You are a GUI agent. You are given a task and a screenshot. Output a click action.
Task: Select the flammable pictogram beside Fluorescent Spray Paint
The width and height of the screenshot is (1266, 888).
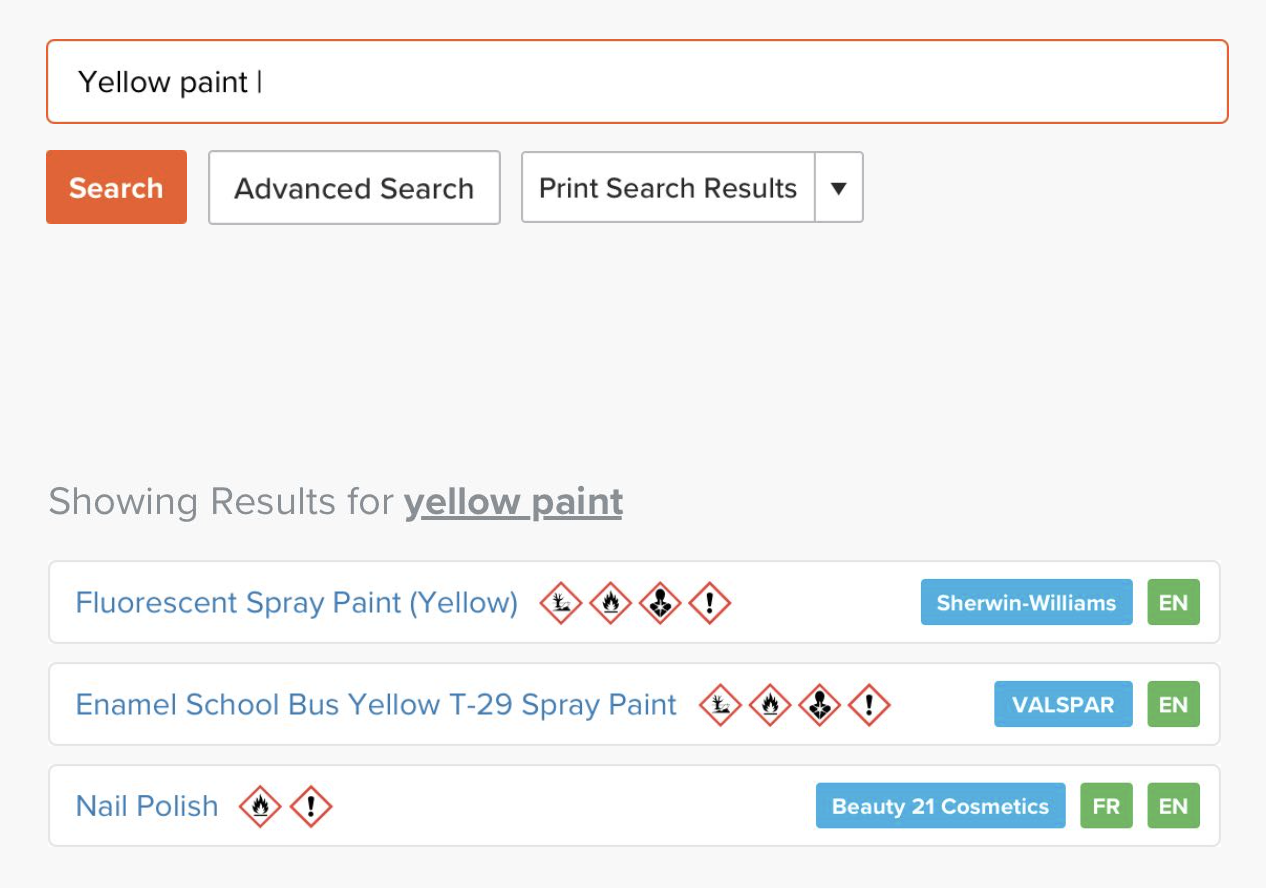[611, 602]
